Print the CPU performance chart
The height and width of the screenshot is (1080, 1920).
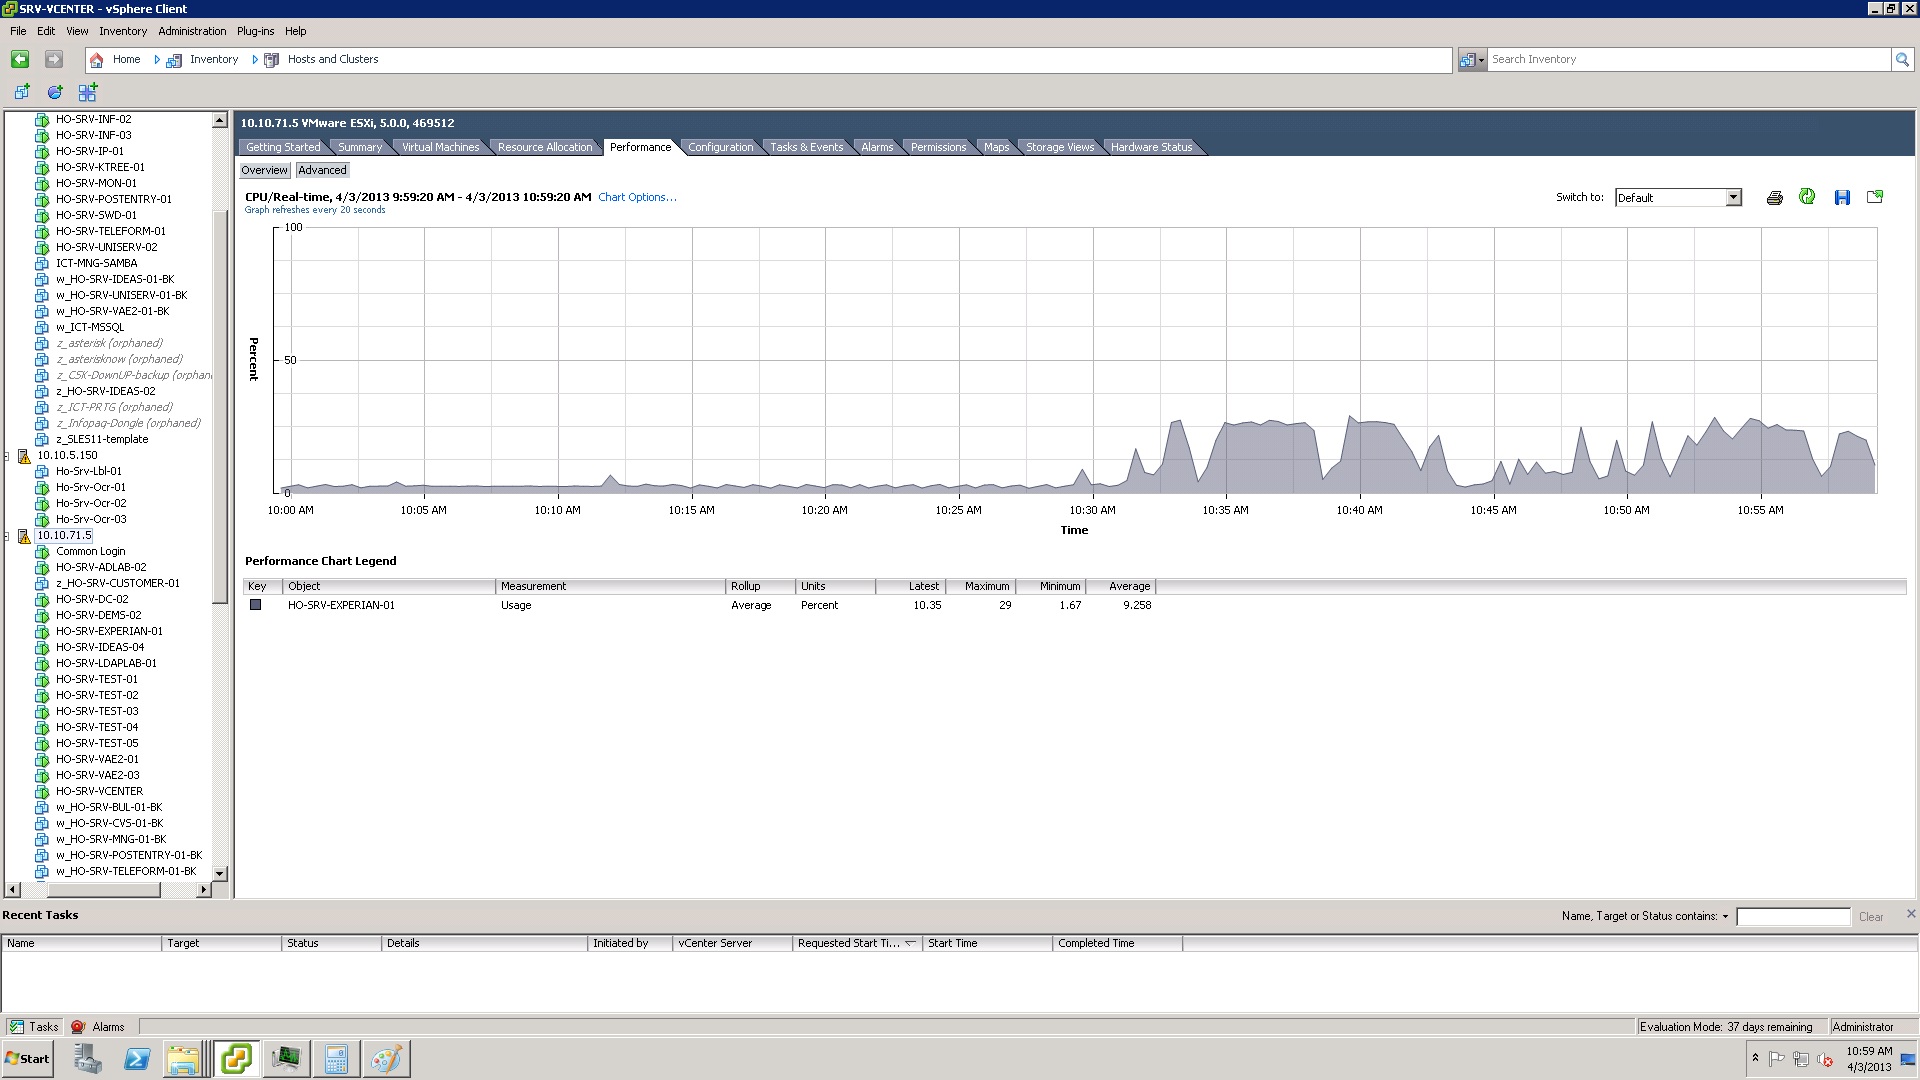click(1775, 197)
